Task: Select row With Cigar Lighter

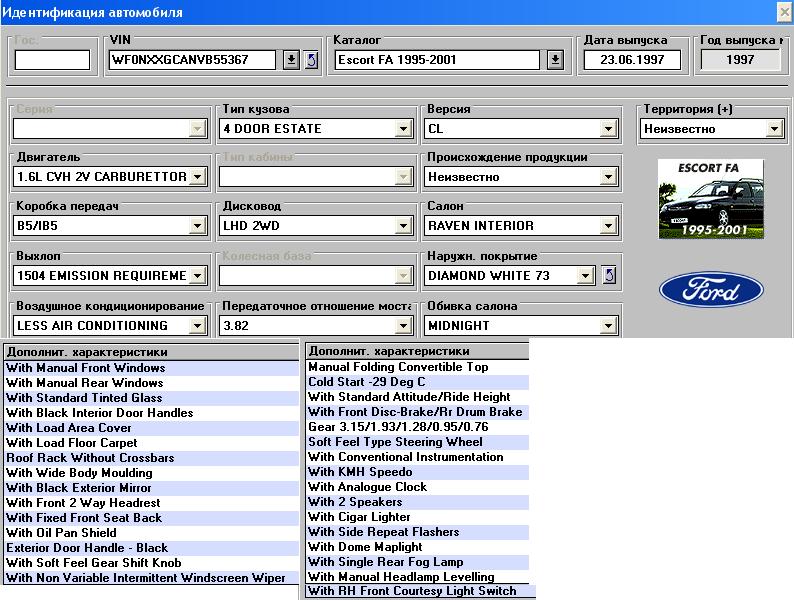Action: [418, 517]
